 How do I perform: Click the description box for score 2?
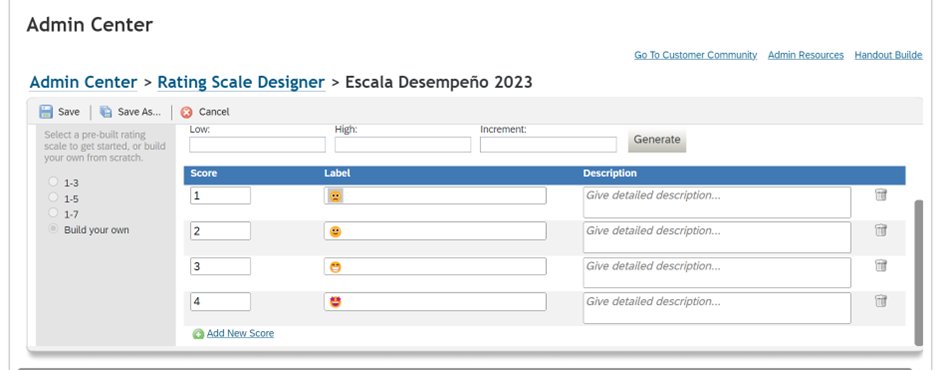click(717, 237)
